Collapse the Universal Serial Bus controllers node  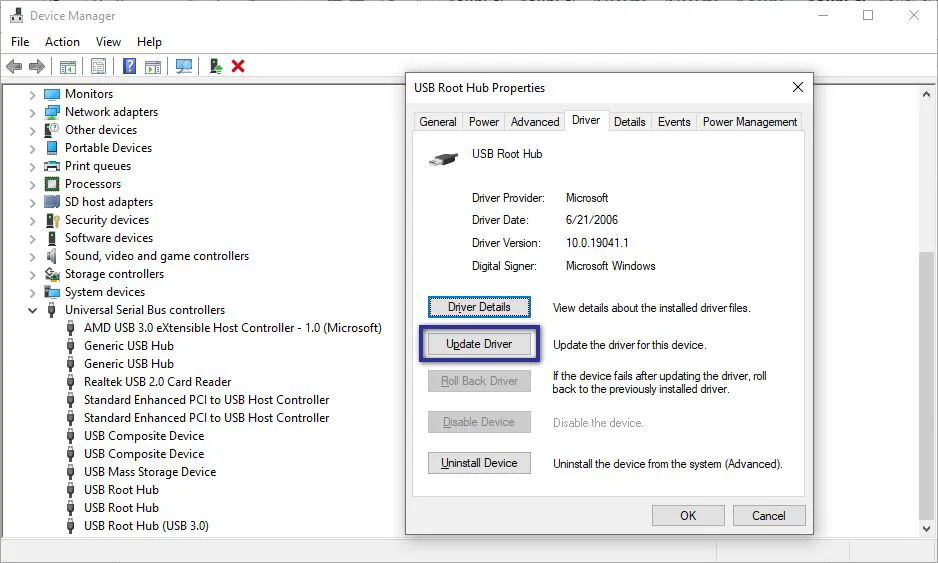point(32,311)
